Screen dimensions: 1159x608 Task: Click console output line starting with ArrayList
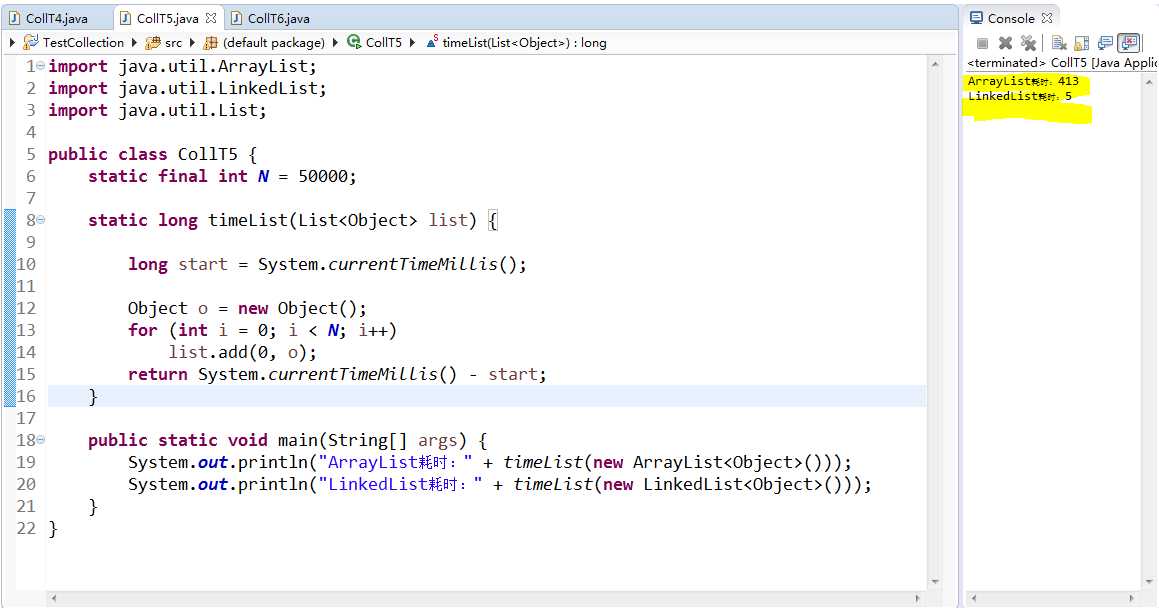[x=1023, y=81]
